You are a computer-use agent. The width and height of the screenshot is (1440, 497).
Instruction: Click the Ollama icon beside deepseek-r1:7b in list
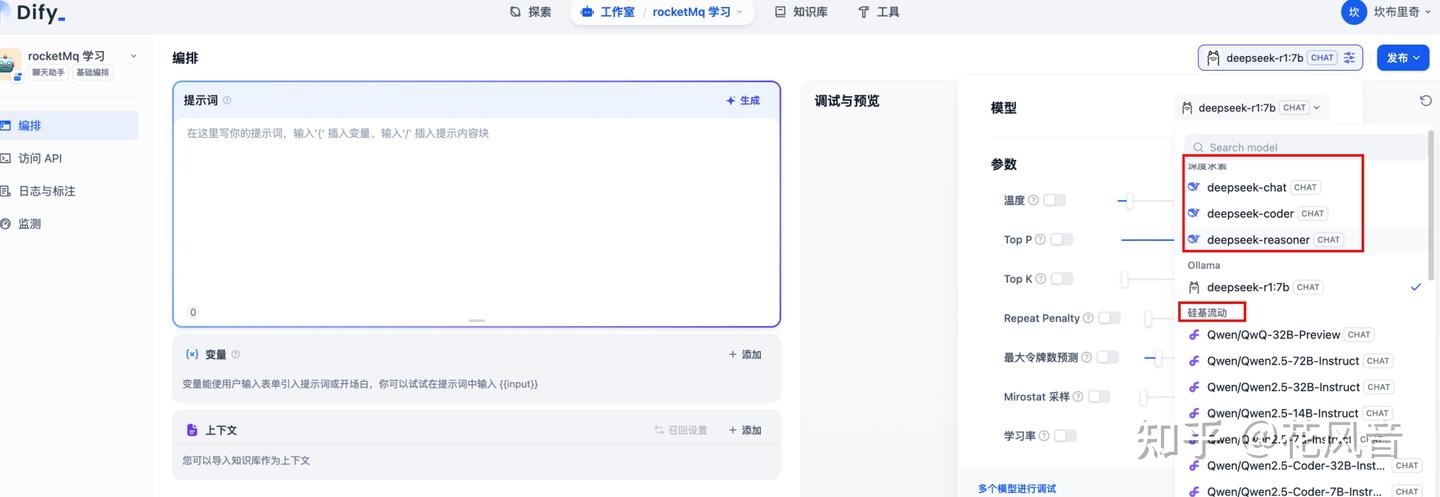tap(1193, 287)
